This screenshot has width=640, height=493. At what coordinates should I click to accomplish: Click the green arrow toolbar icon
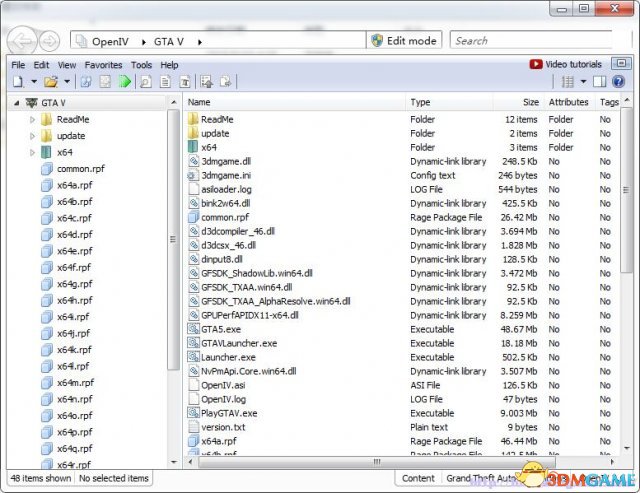124,82
